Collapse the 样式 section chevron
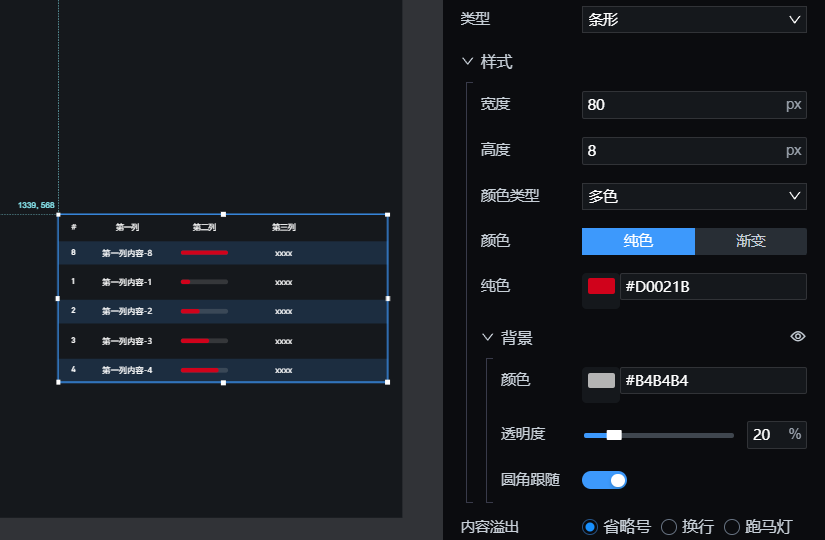Screen dimensions: 825x540 click(x=467, y=62)
